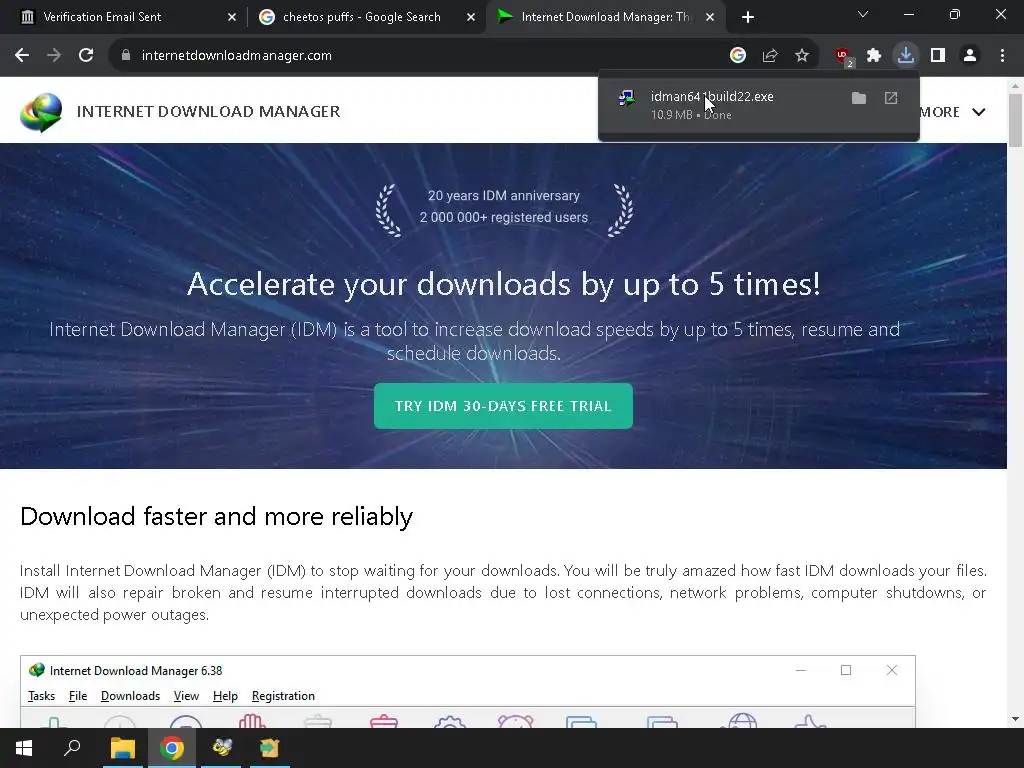Open Tasks menu in IDM screenshot
The height and width of the screenshot is (768, 1024).
(x=41, y=696)
